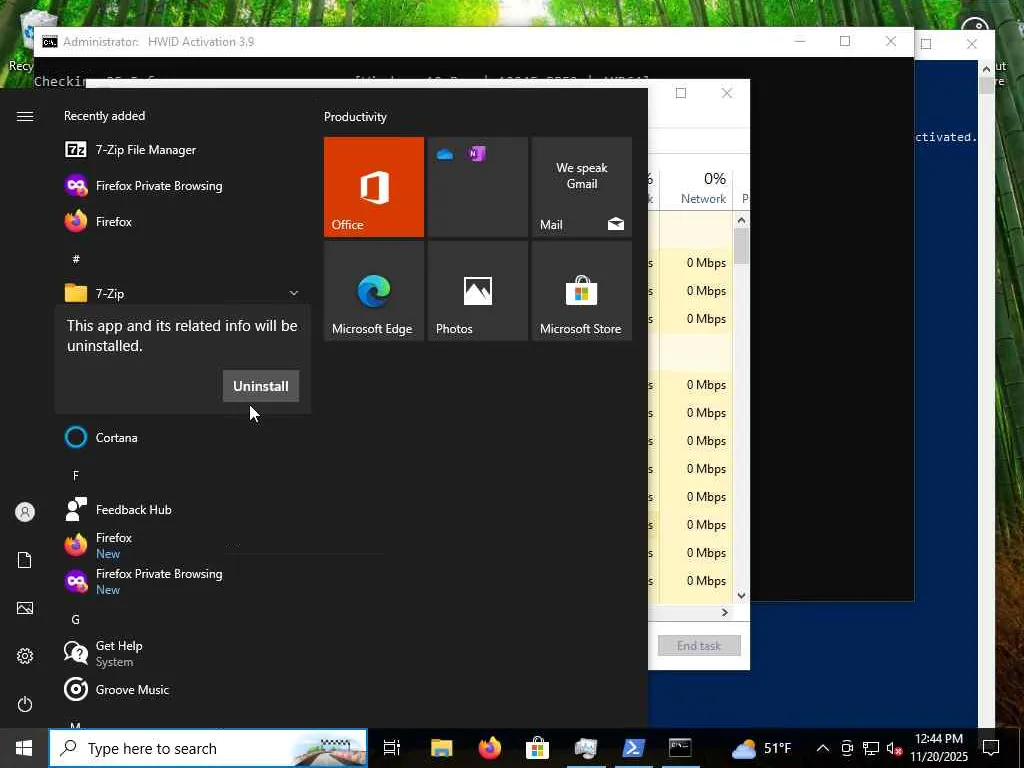Click End task in Task Manager

tap(699, 645)
